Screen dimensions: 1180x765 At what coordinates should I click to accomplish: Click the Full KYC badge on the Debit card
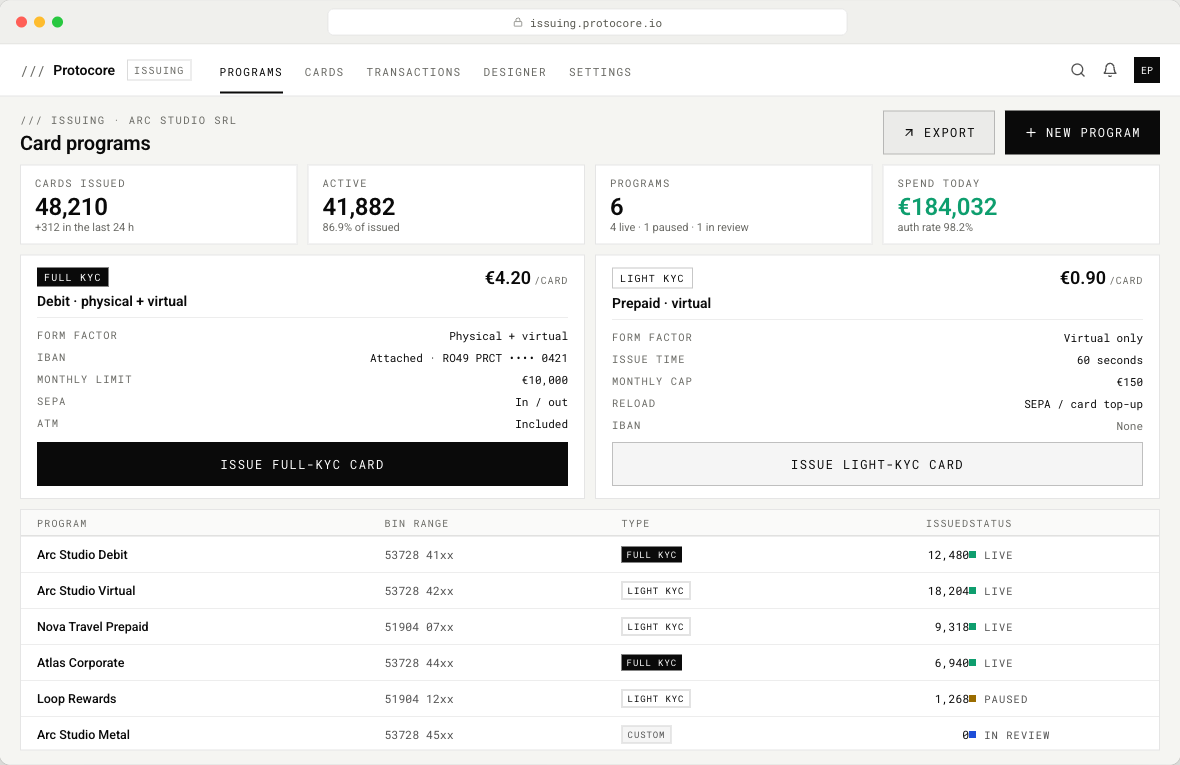click(72, 278)
